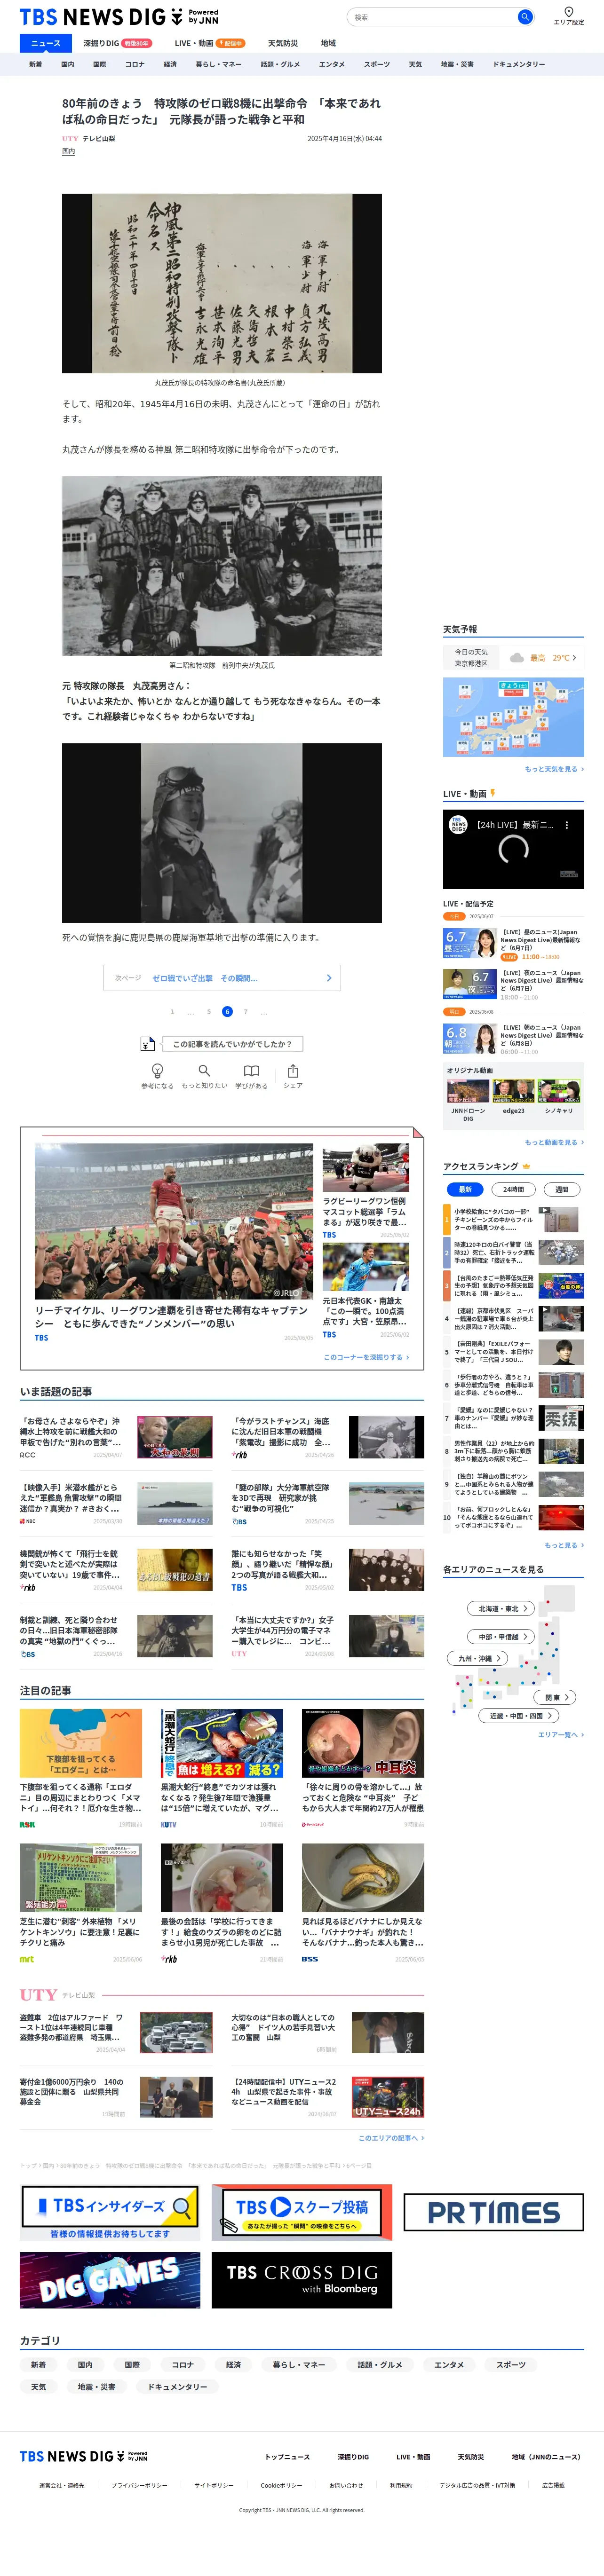This screenshot has width=604, height=2576.
Task: Open the TBS スクープ投稿 banner
Action: point(302,2212)
